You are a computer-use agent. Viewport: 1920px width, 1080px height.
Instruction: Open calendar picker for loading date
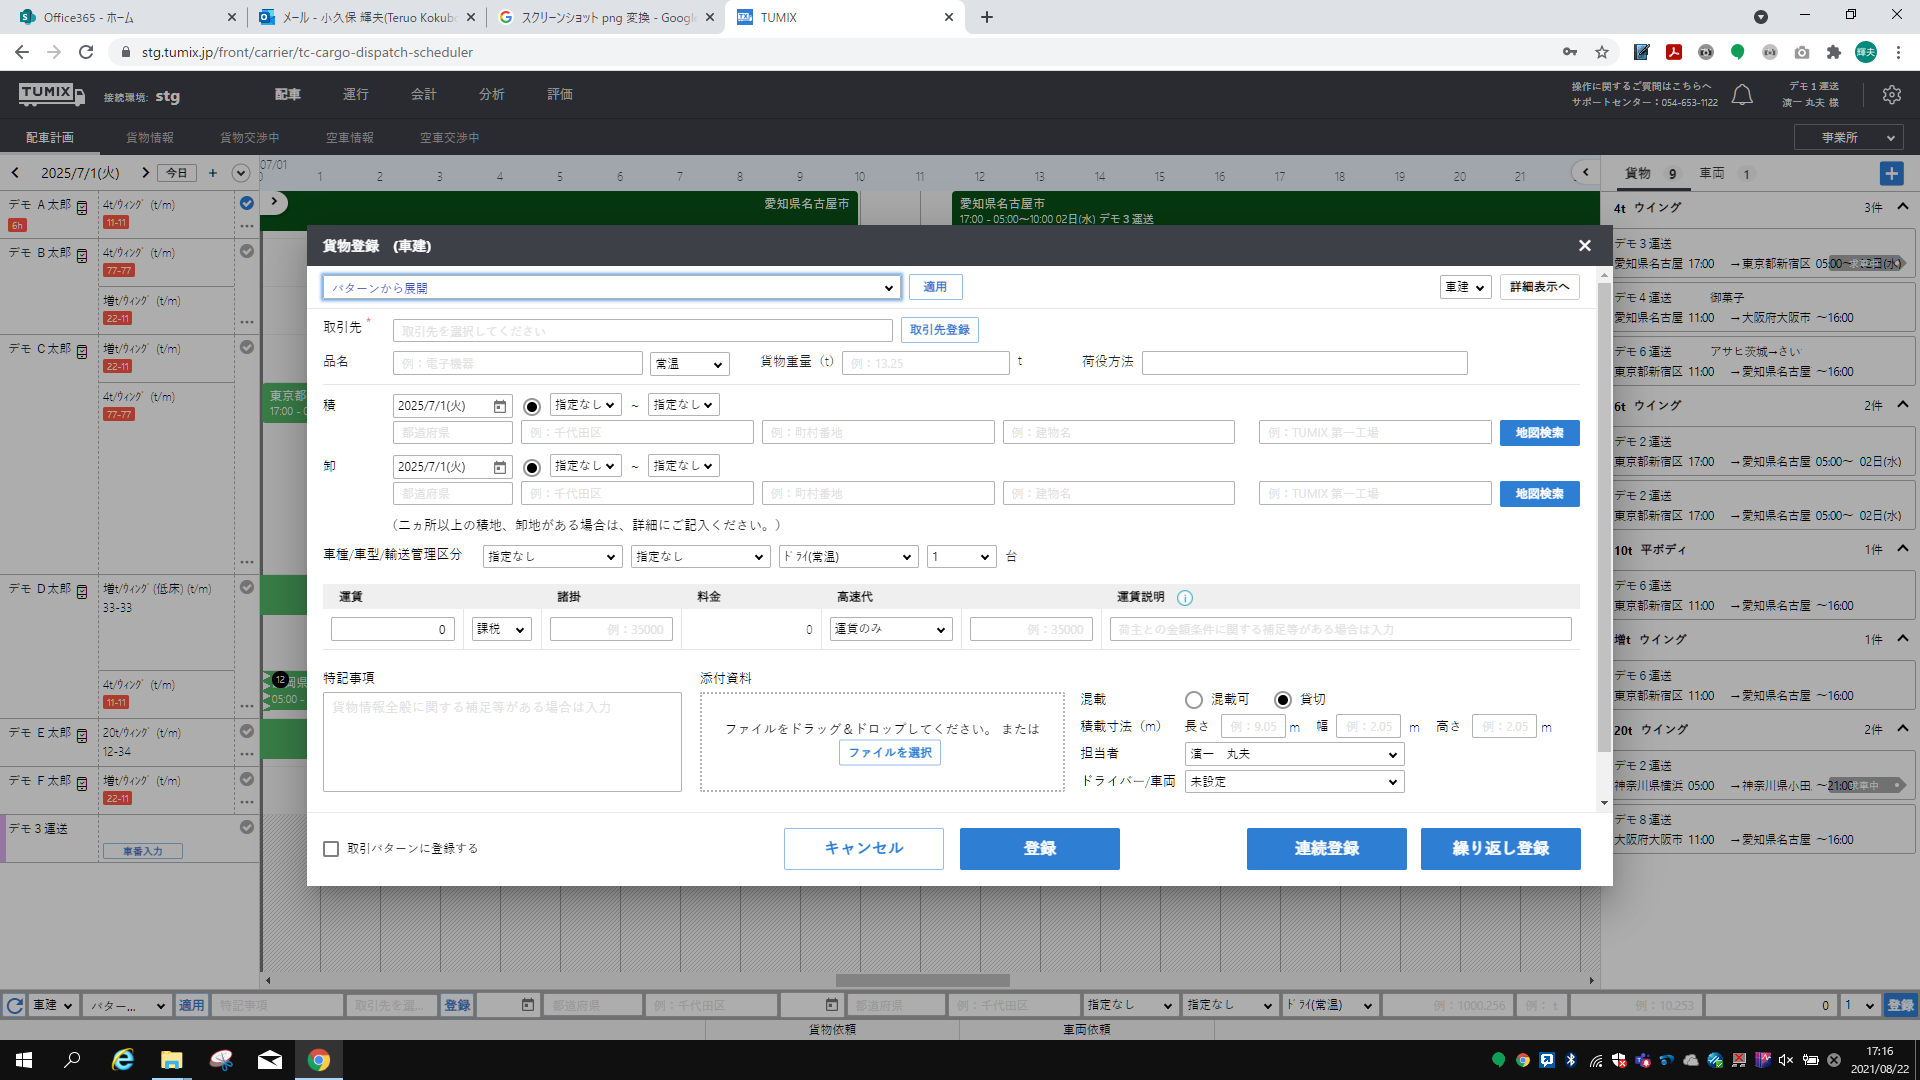click(x=500, y=406)
